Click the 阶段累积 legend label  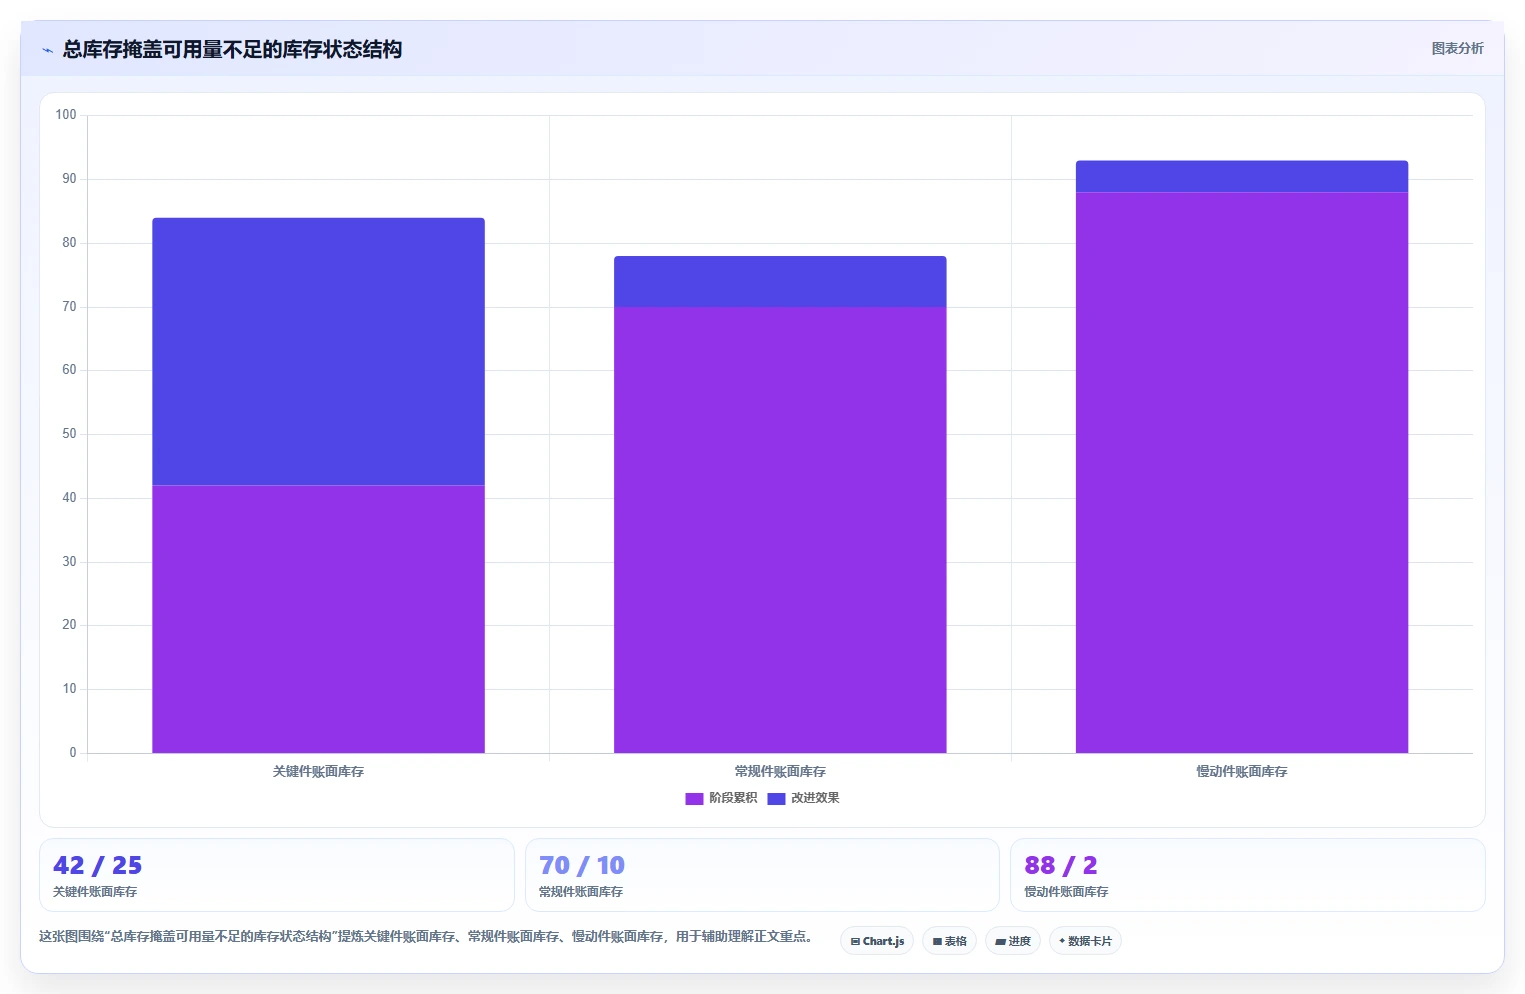click(733, 798)
